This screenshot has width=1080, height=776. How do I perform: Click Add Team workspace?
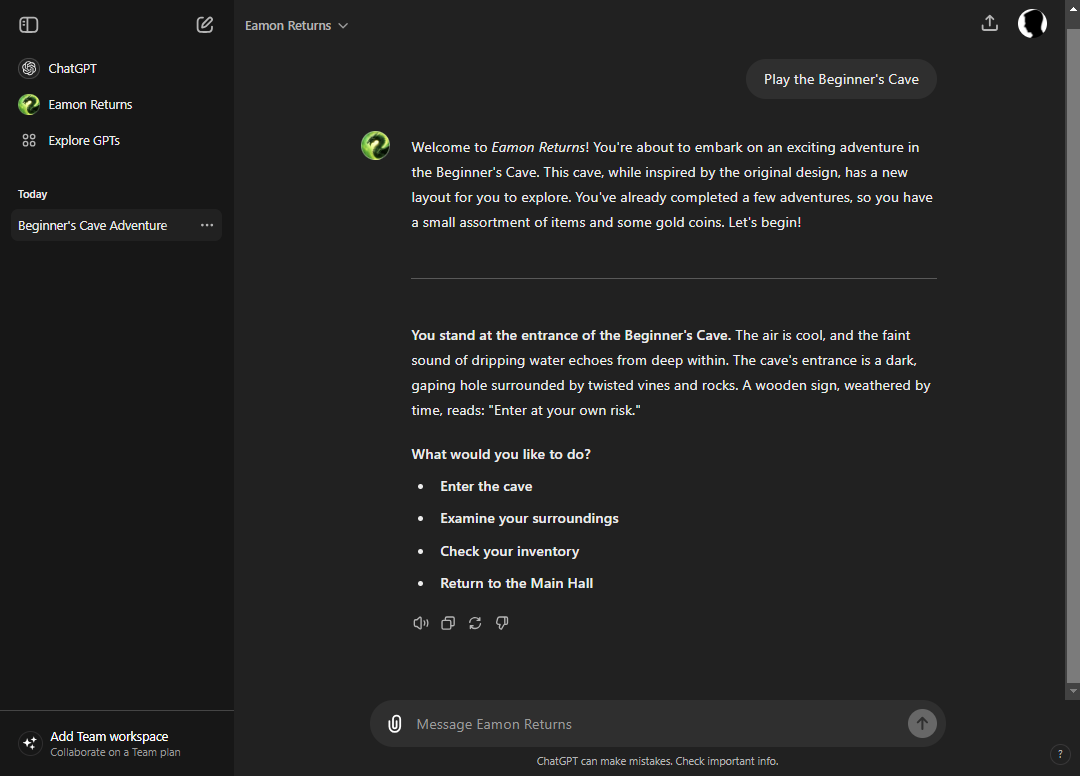coord(116,744)
